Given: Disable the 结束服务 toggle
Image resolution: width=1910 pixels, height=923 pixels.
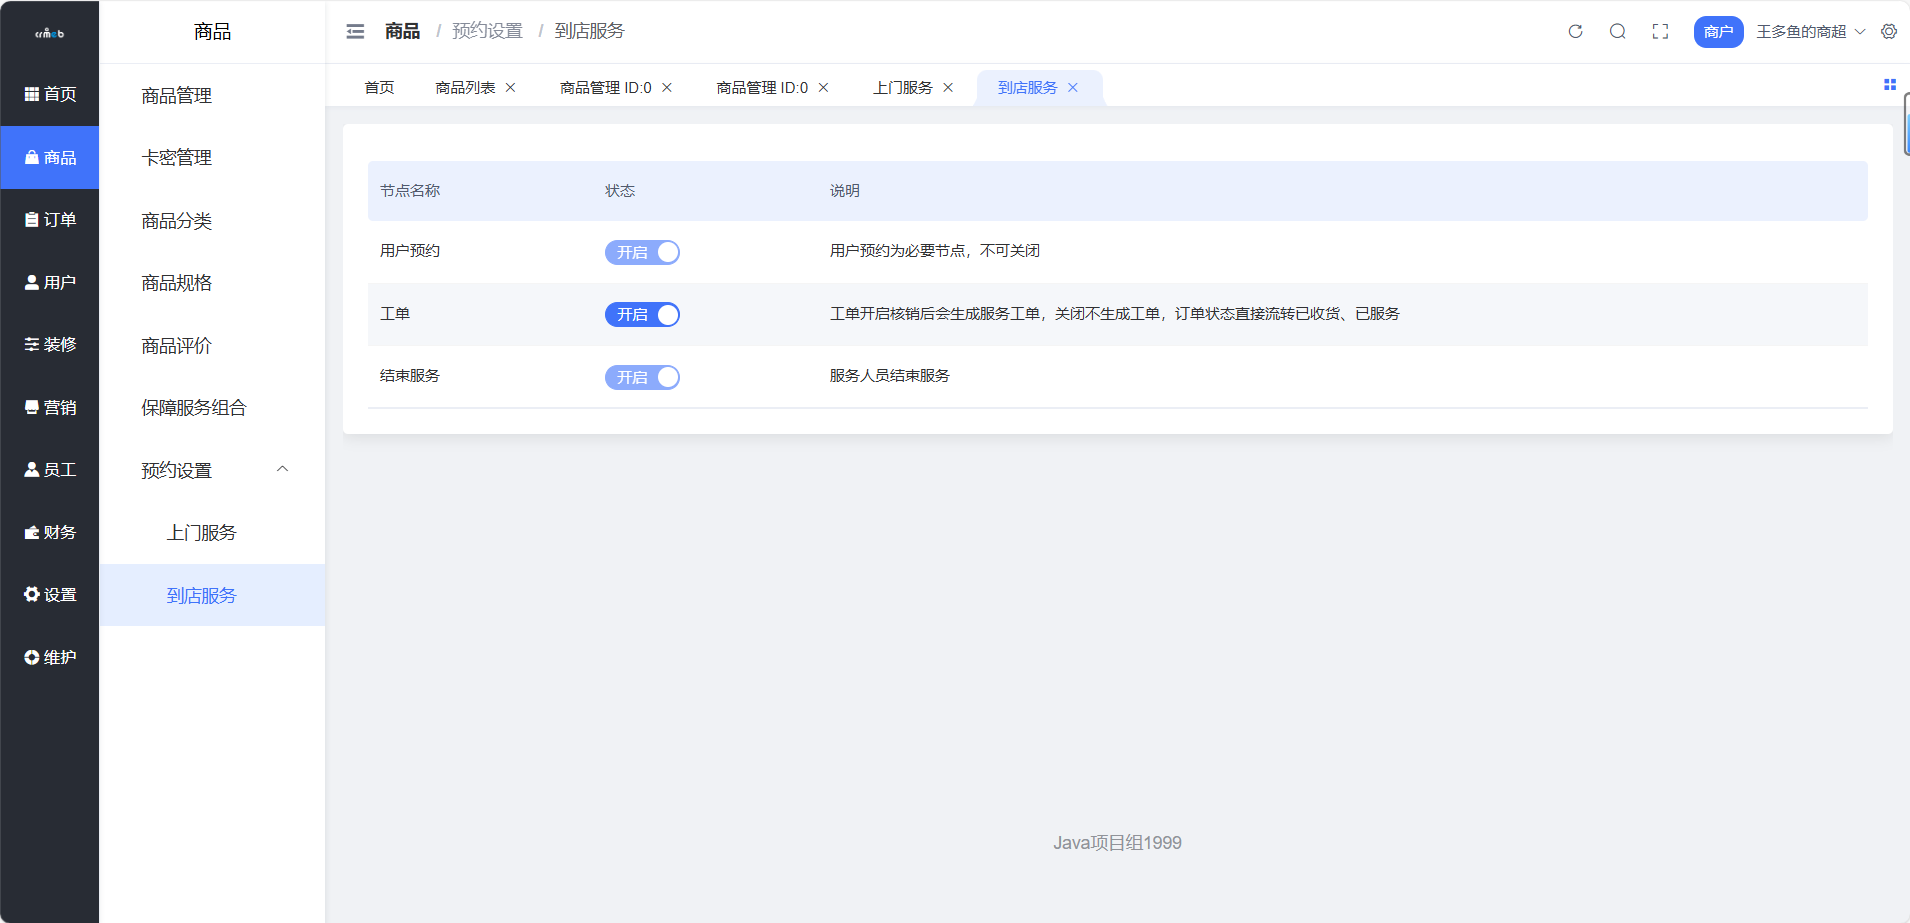Looking at the screenshot, I should 641,377.
